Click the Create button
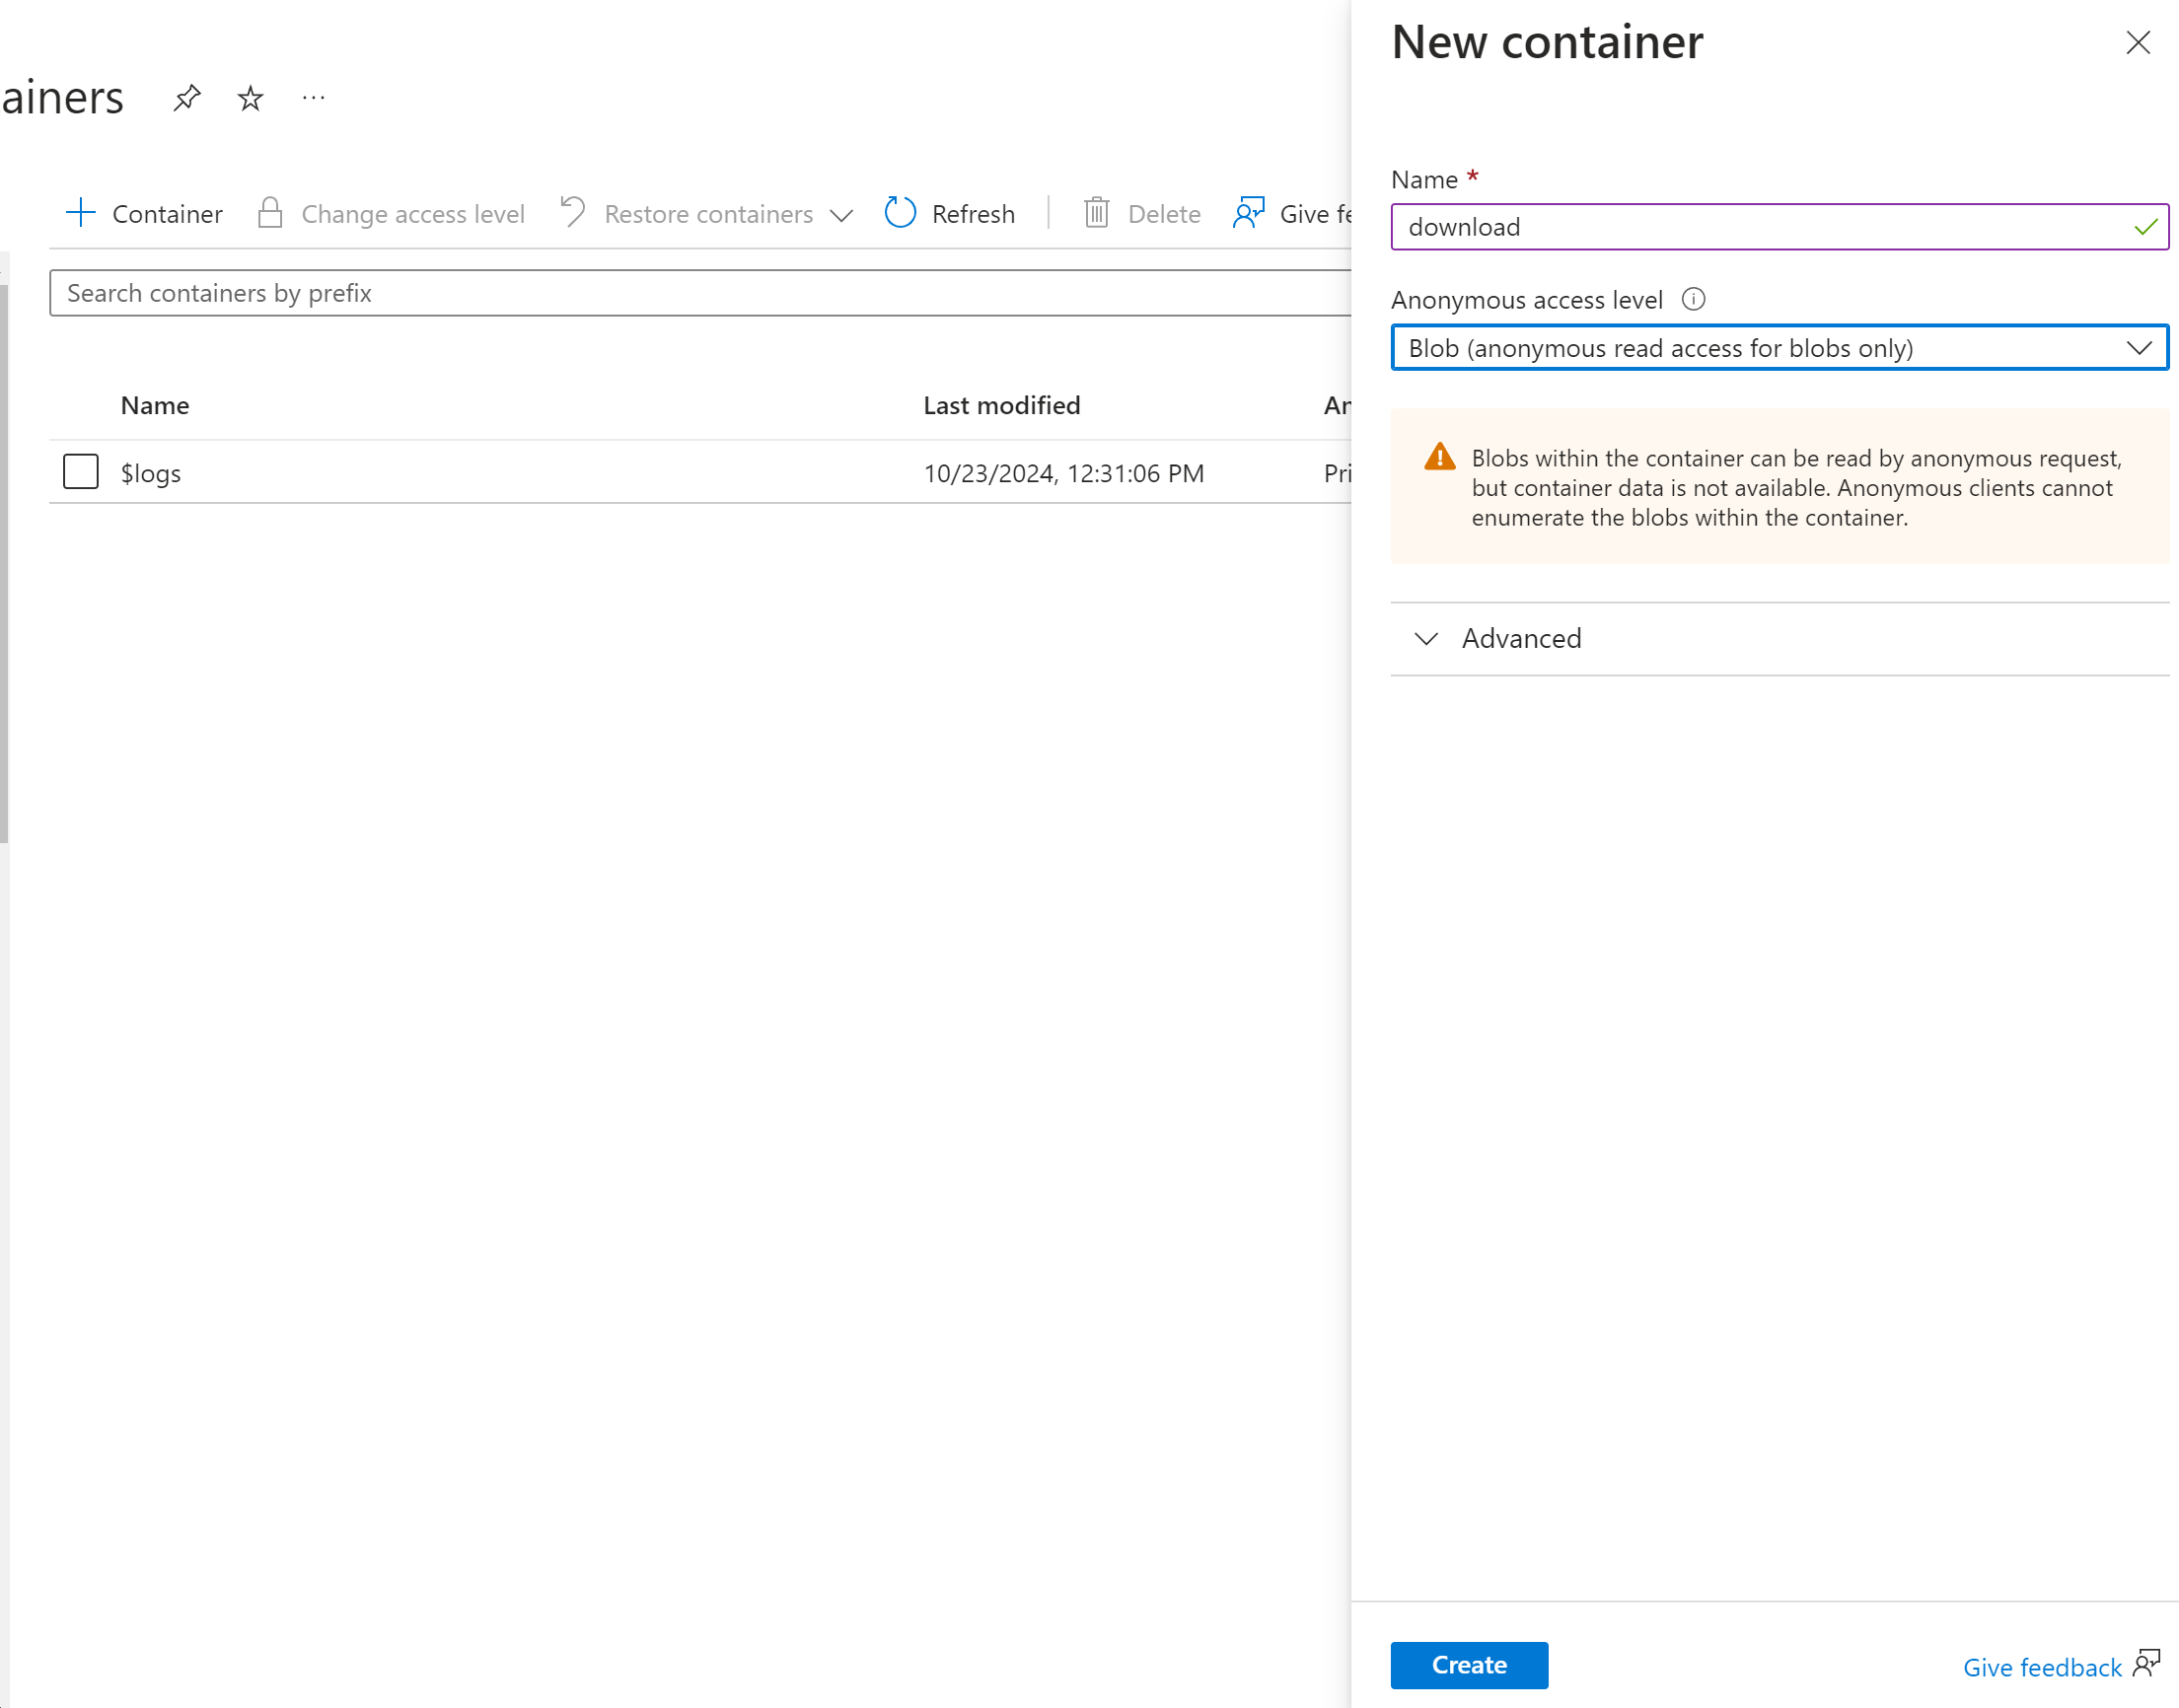Image resolution: width=2179 pixels, height=1708 pixels. 1468,1664
